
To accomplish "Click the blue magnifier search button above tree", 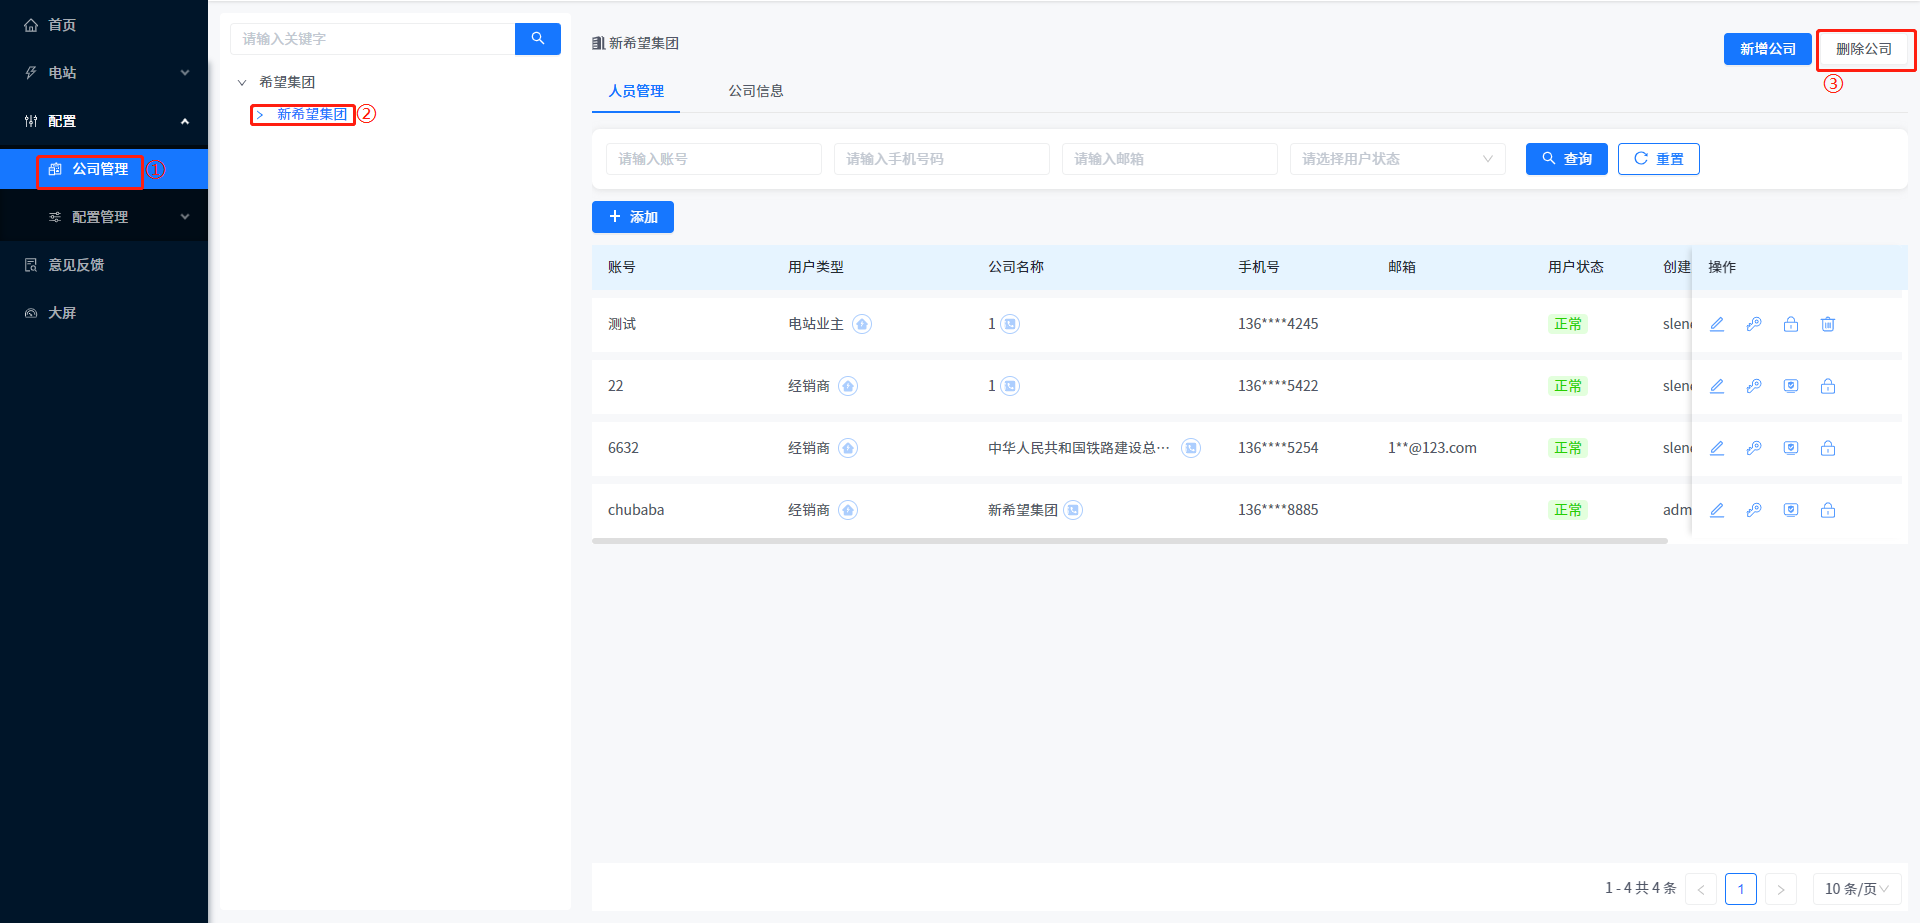I will click(x=538, y=39).
